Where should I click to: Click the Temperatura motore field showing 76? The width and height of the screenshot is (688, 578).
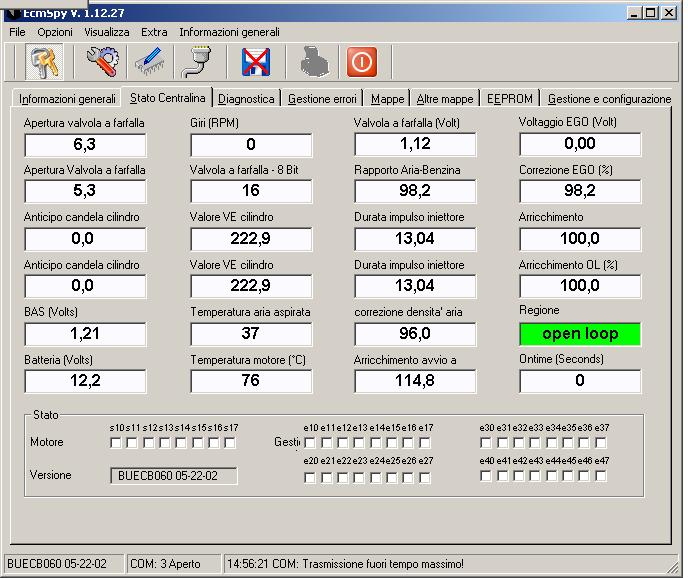click(x=251, y=381)
